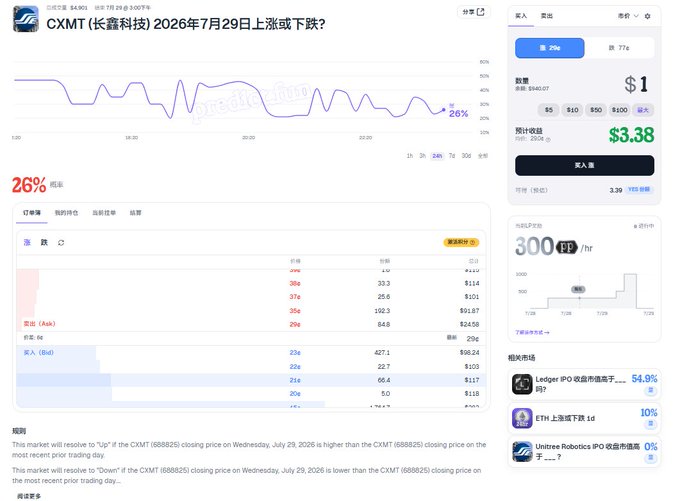The image size is (680, 501).
Task: Open the ETH up or down 1d market
Action: pyautogui.click(x=585, y=418)
